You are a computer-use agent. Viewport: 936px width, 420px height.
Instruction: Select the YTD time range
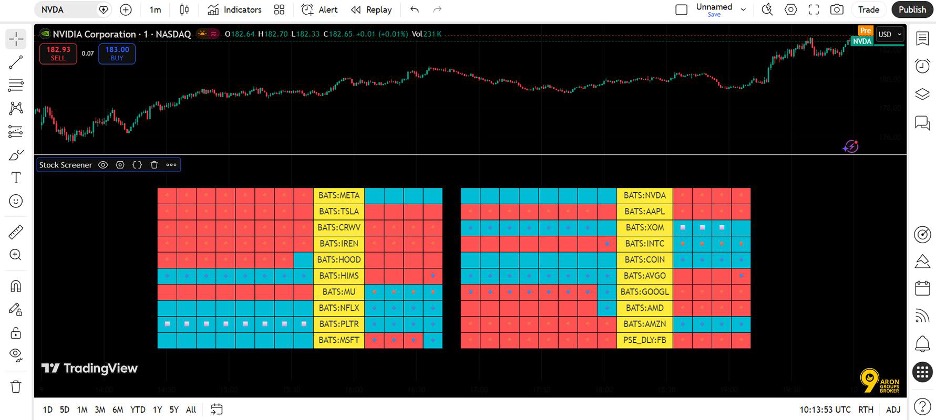tap(138, 410)
